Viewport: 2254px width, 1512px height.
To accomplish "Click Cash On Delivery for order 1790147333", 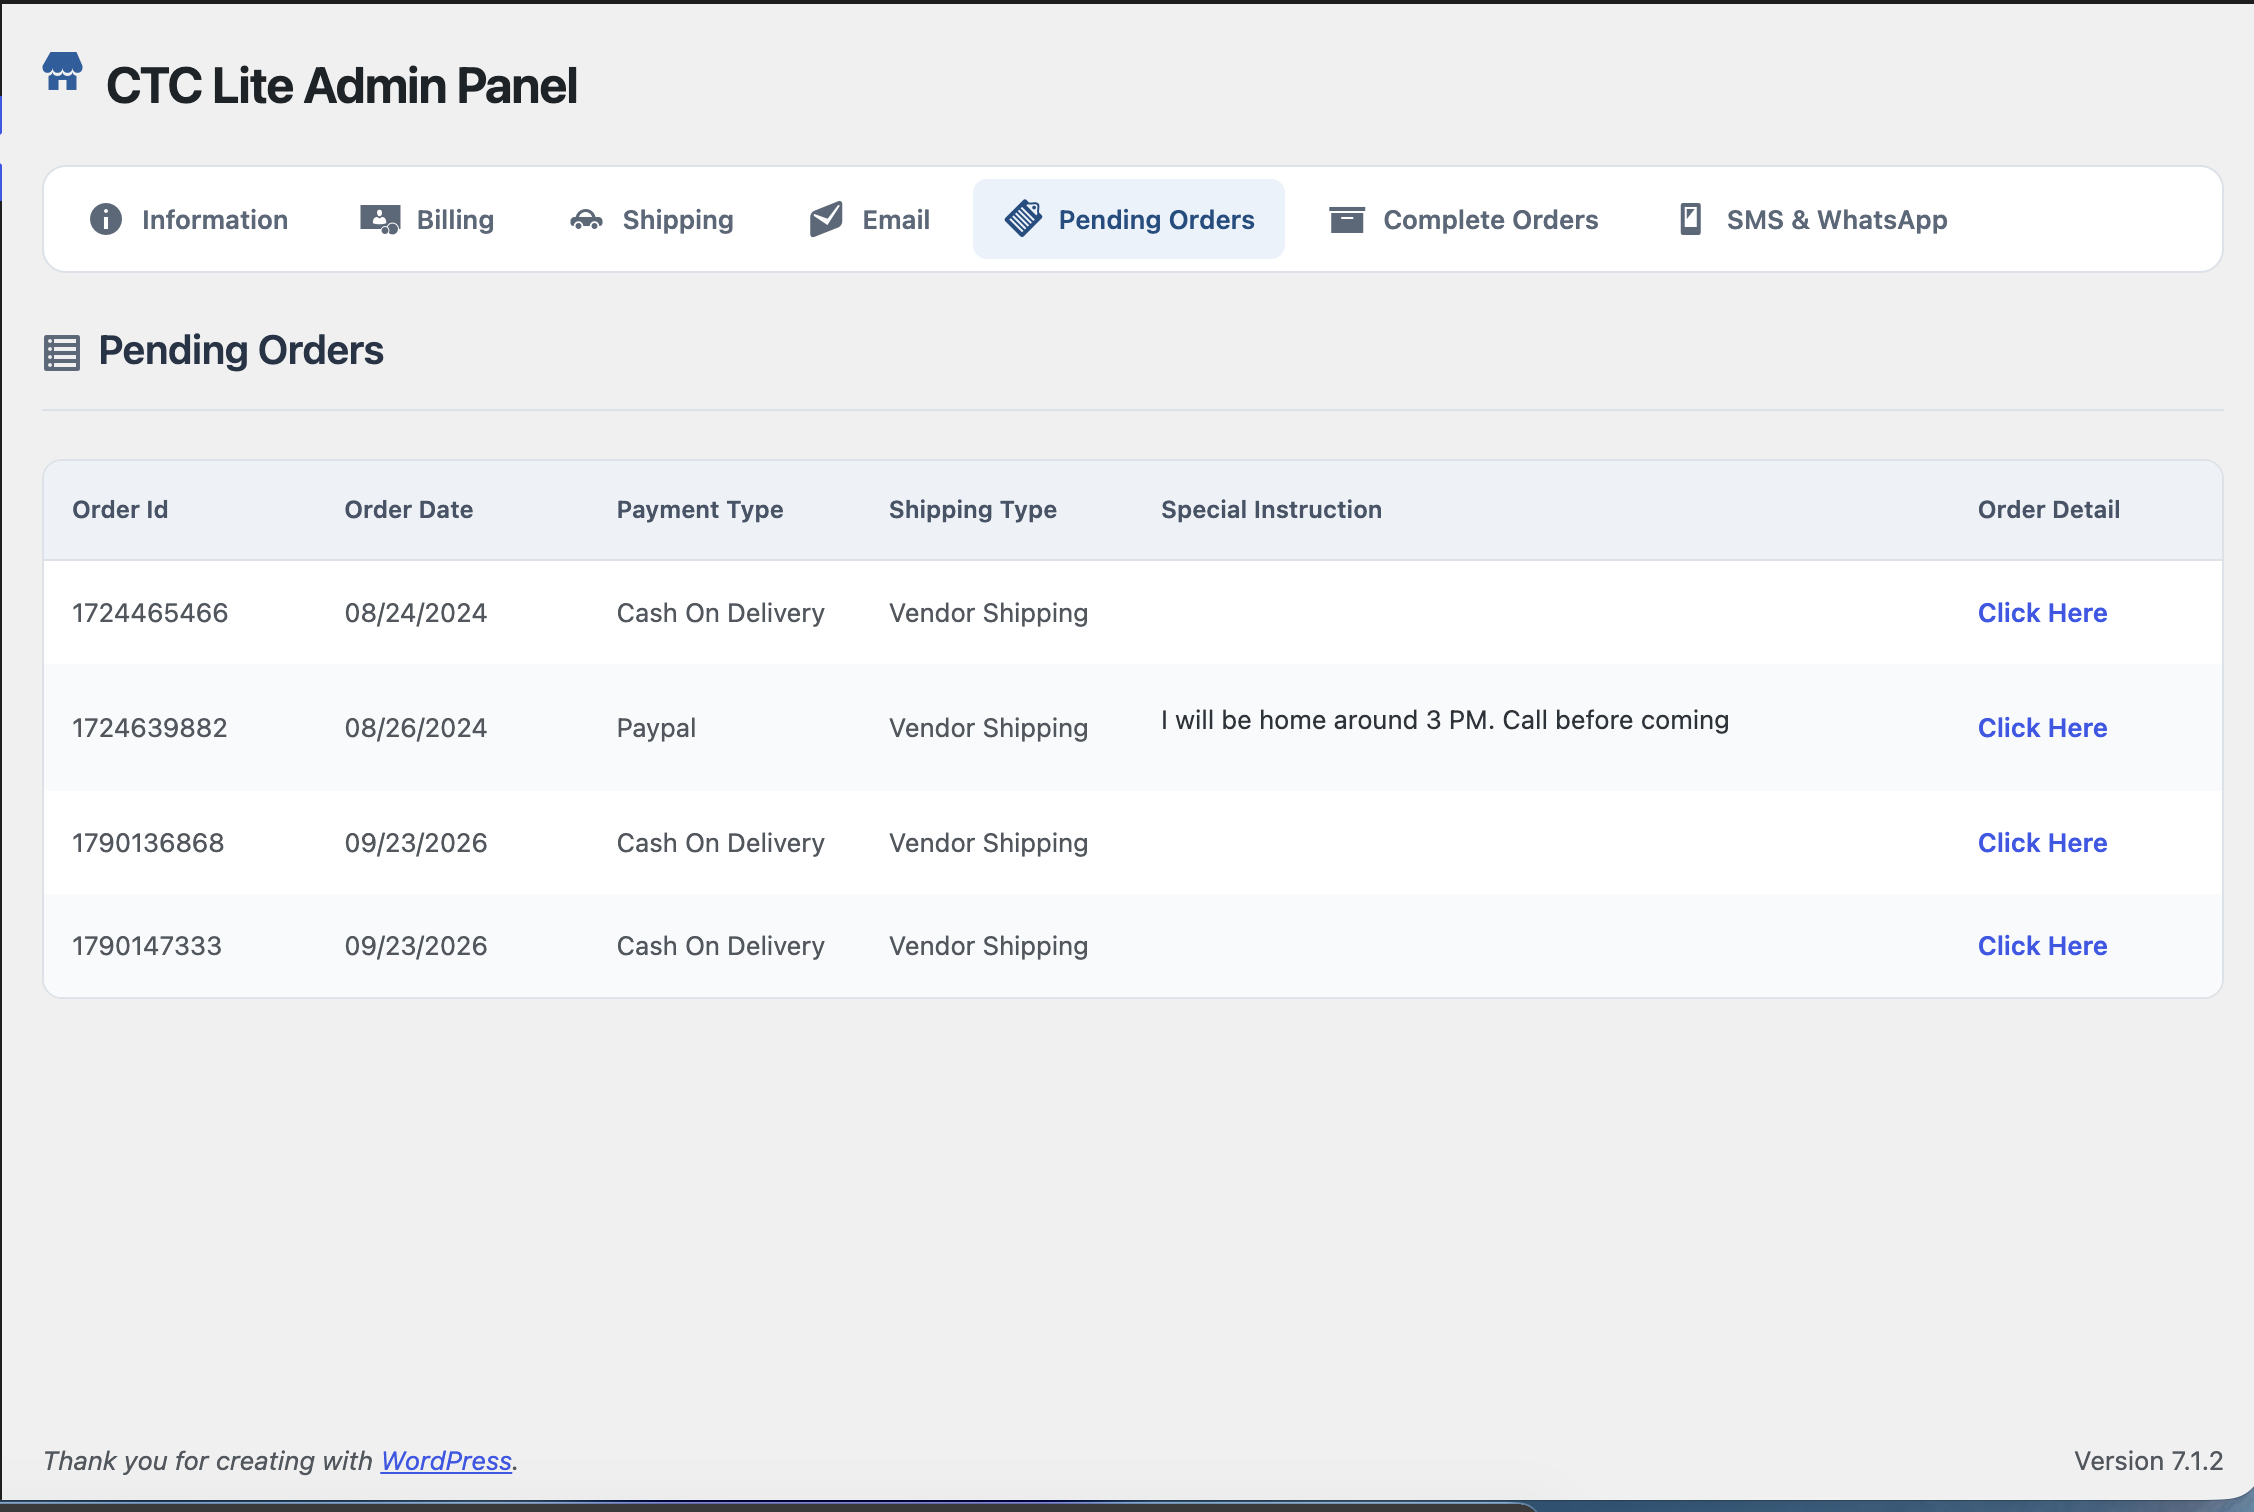I will tap(721, 946).
